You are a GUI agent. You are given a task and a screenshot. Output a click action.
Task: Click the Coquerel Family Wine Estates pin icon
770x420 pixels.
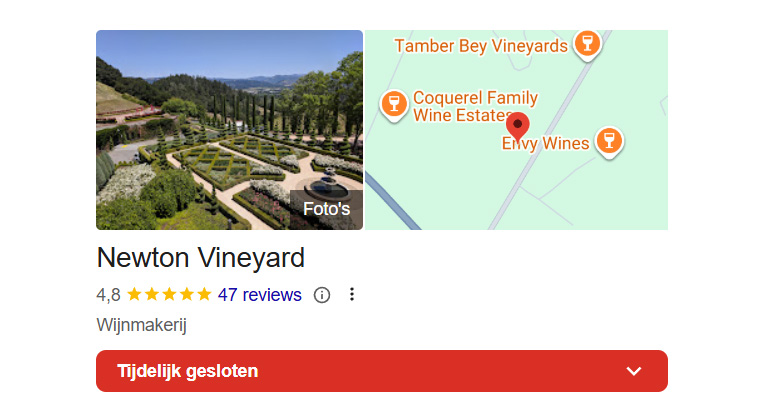(394, 105)
